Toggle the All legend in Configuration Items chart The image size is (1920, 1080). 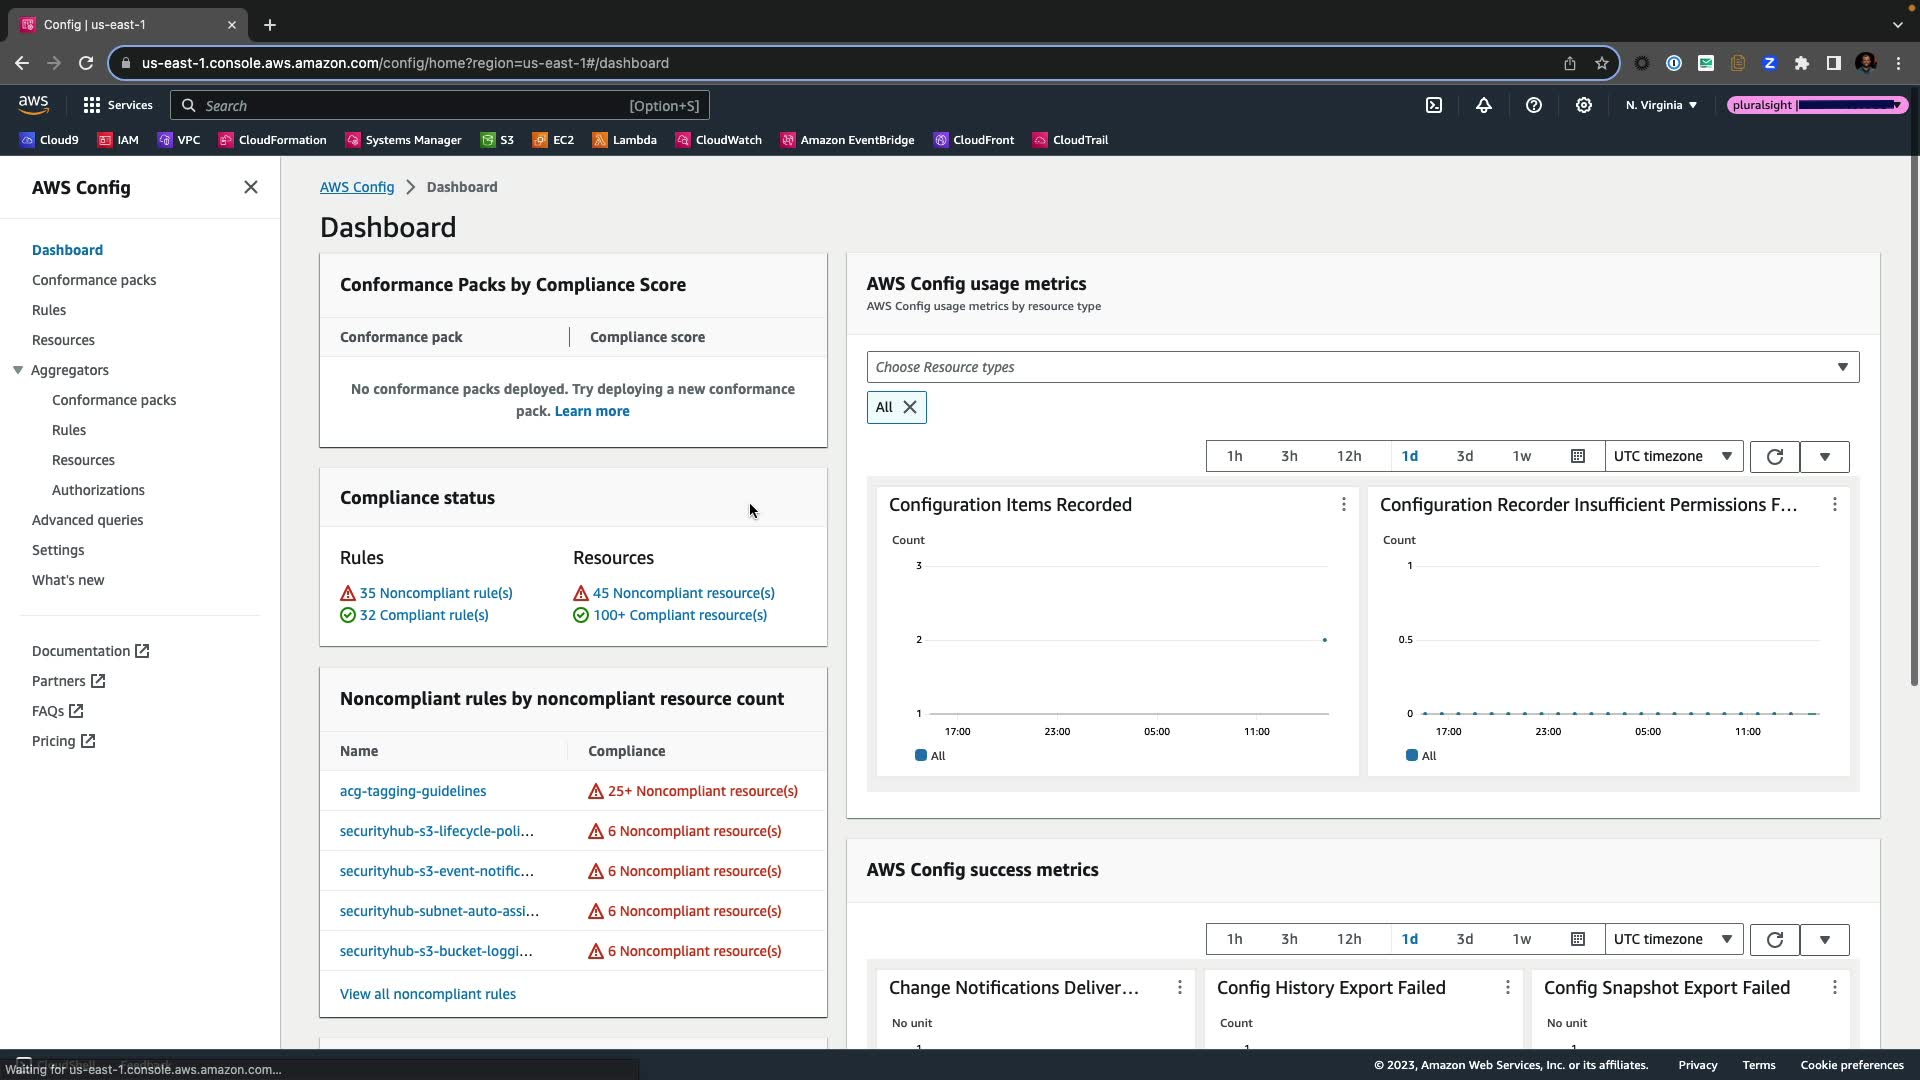(930, 756)
